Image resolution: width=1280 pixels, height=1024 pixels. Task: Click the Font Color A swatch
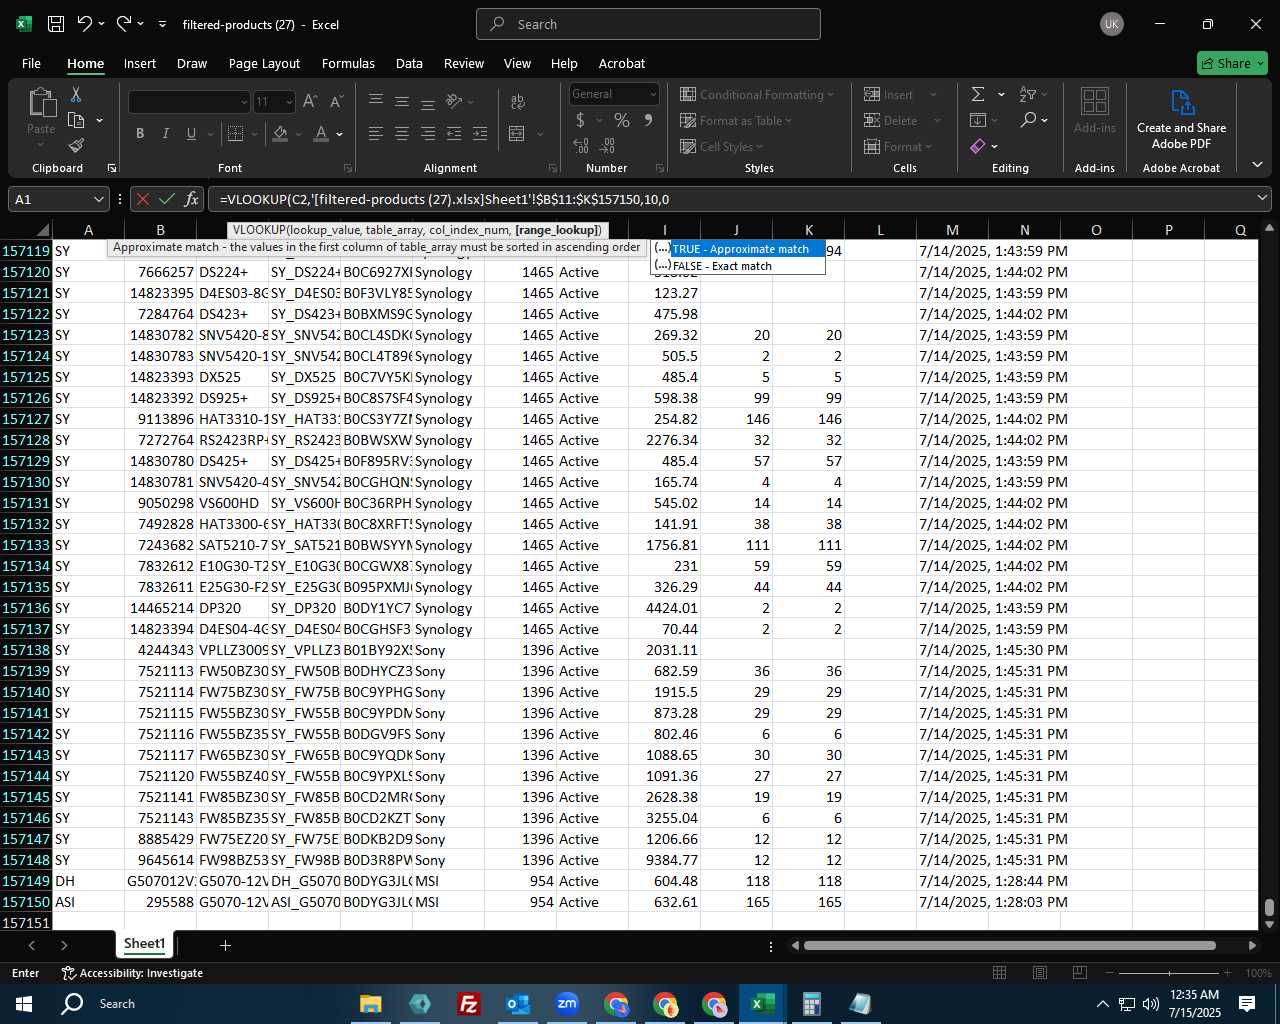320,133
